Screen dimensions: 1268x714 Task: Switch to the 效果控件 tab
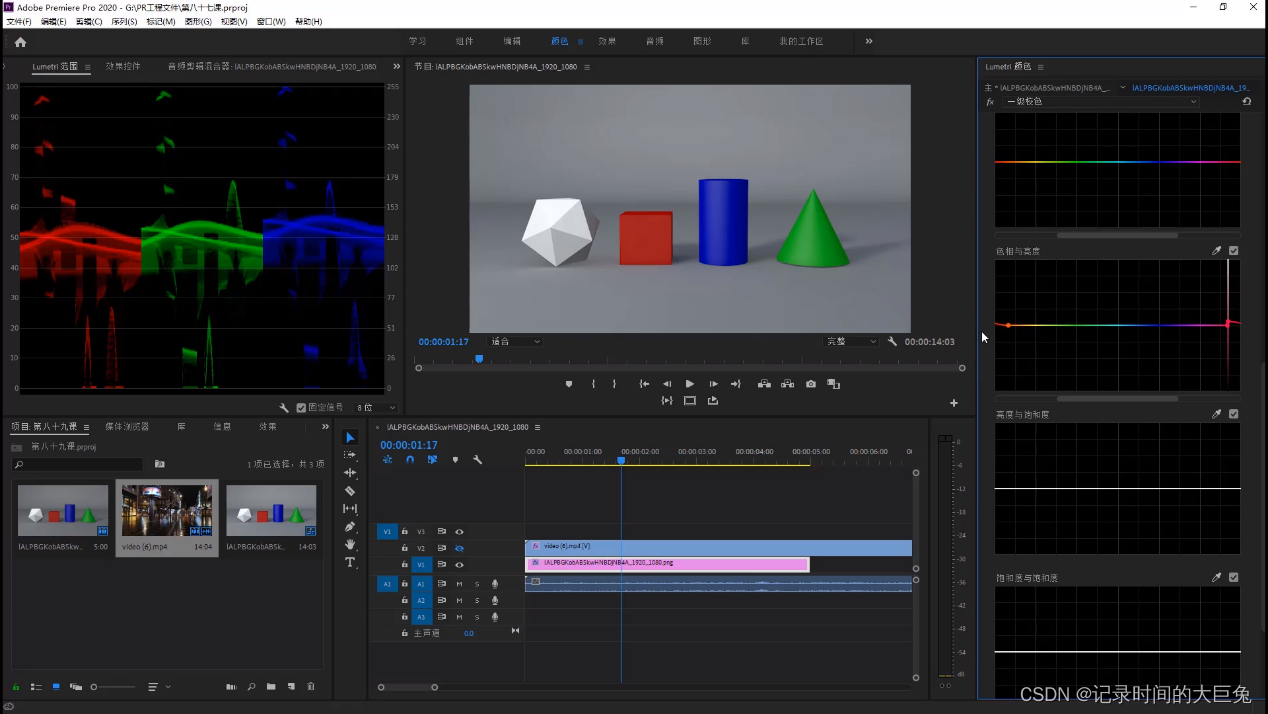pos(123,67)
